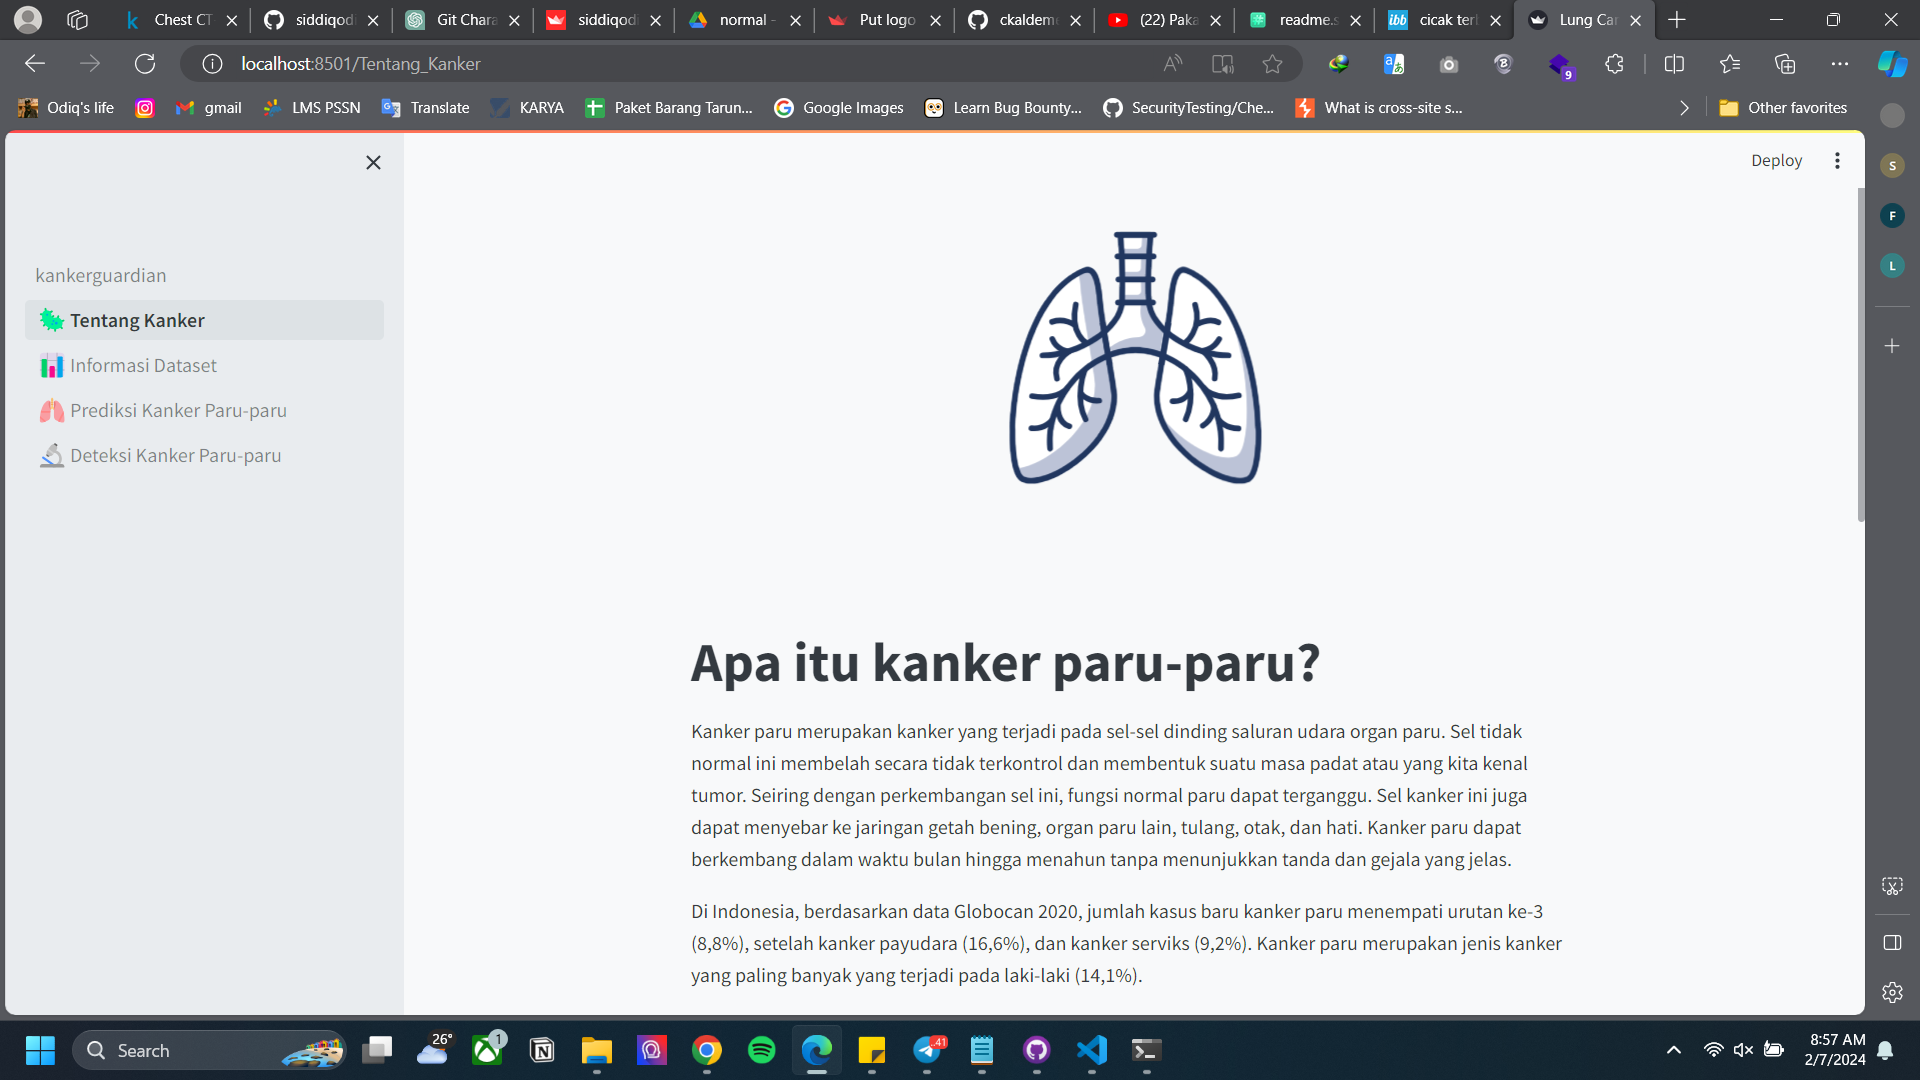Open browser extensions puzzle icon
The width and height of the screenshot is (1920, 1080).
pos(1614,64)
